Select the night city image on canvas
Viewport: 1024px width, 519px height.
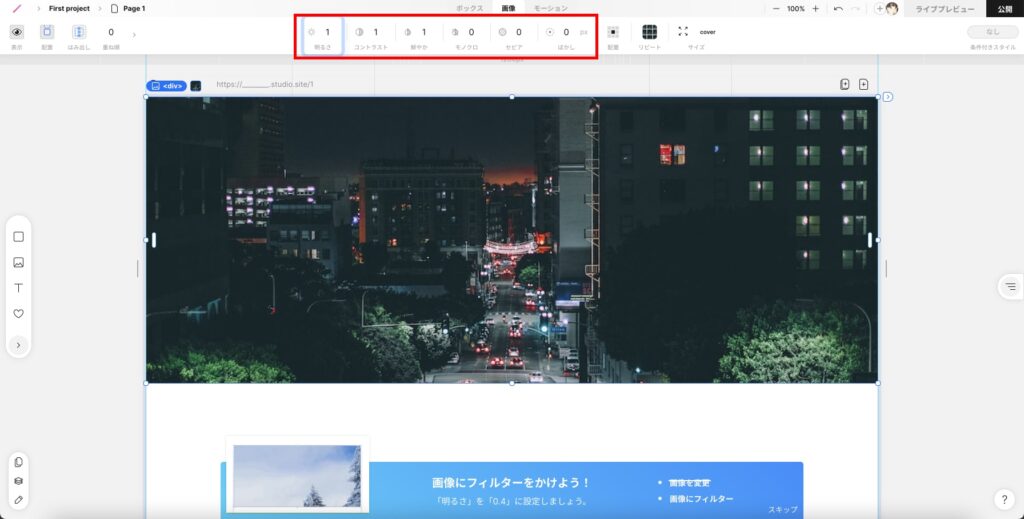click(x=511, y=240)
